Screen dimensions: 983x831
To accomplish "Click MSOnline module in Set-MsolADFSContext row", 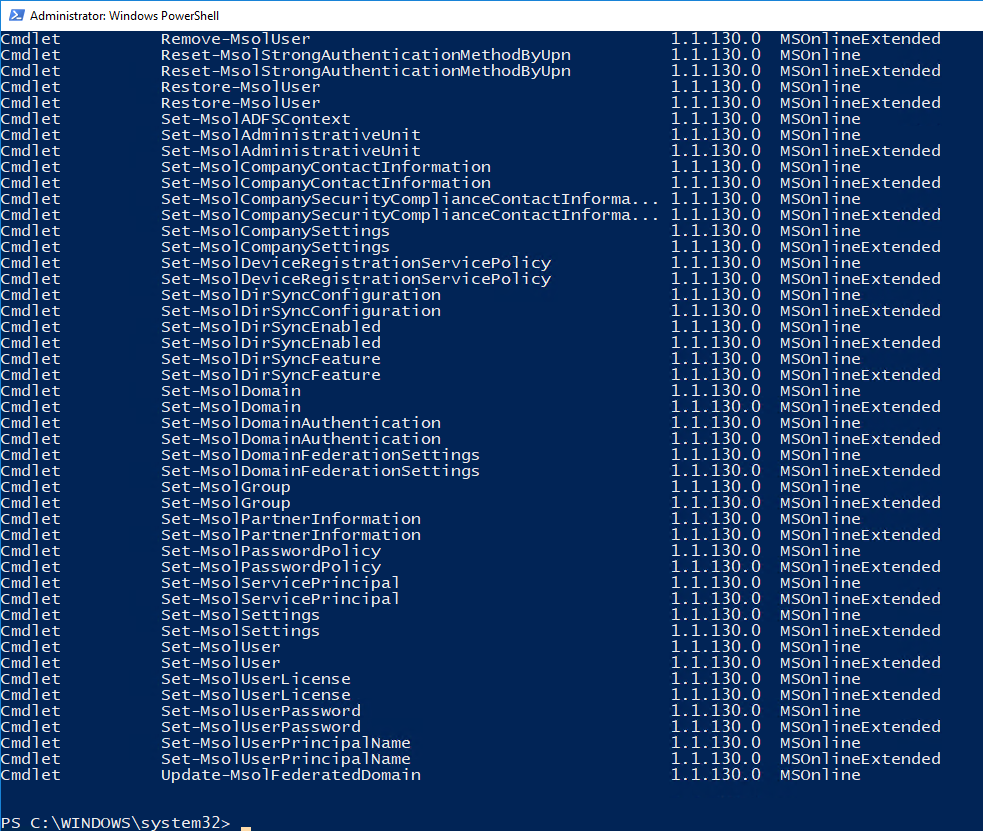I will point(820,119).
